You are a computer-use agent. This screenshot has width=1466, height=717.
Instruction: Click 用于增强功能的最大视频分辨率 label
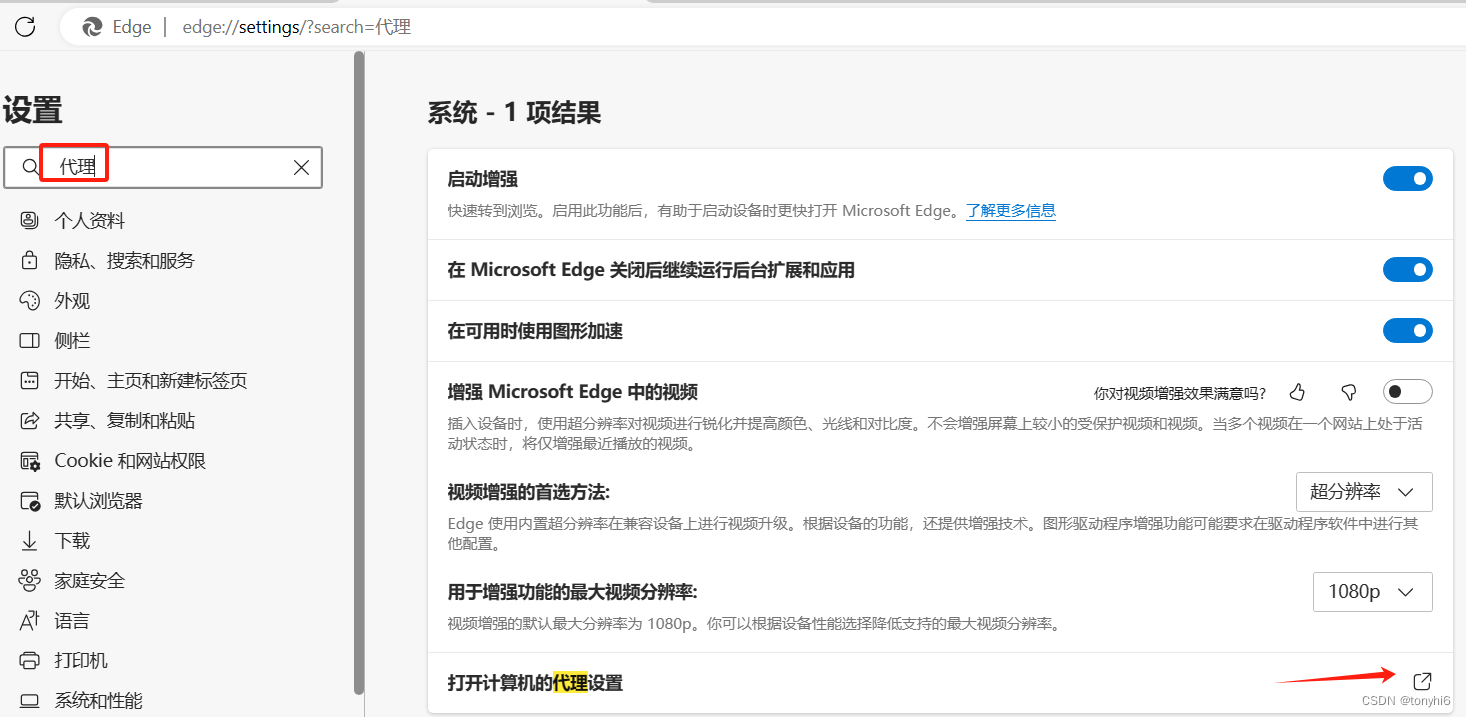[x=572, y=592]
